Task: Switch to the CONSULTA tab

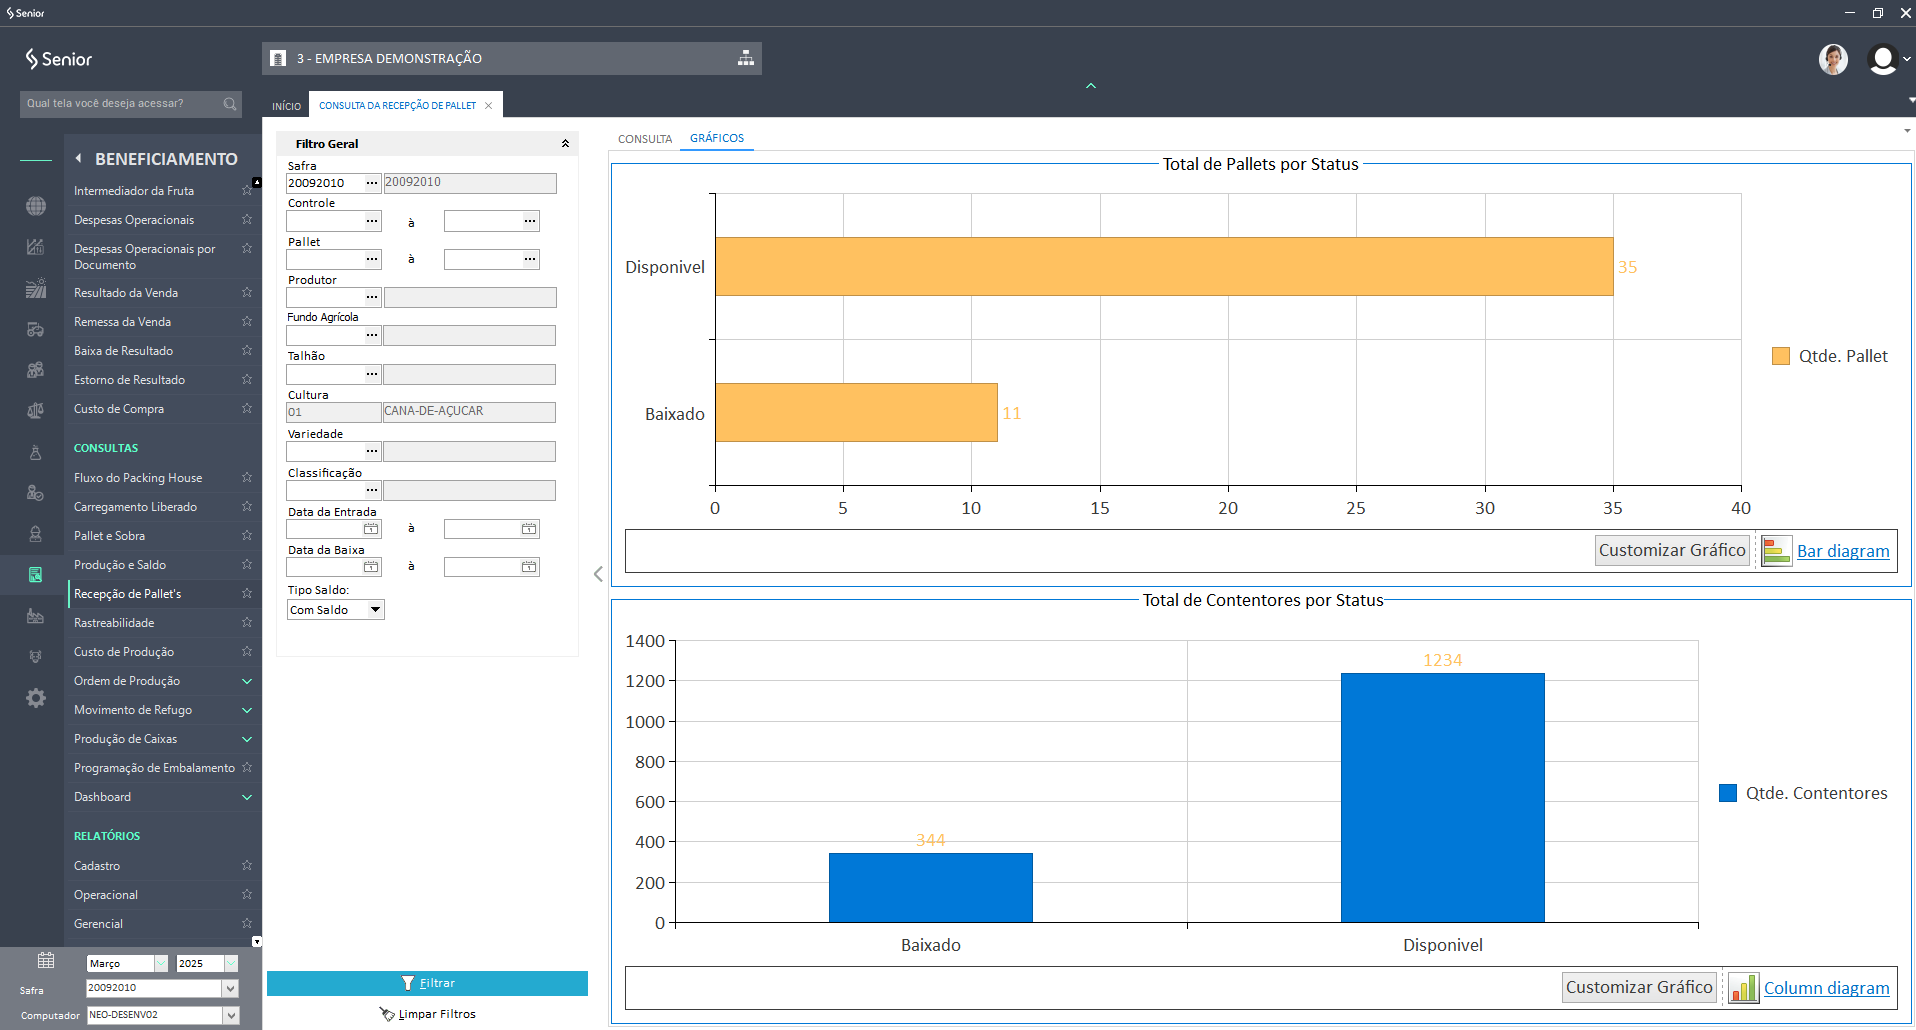Action: click(645, 139)
